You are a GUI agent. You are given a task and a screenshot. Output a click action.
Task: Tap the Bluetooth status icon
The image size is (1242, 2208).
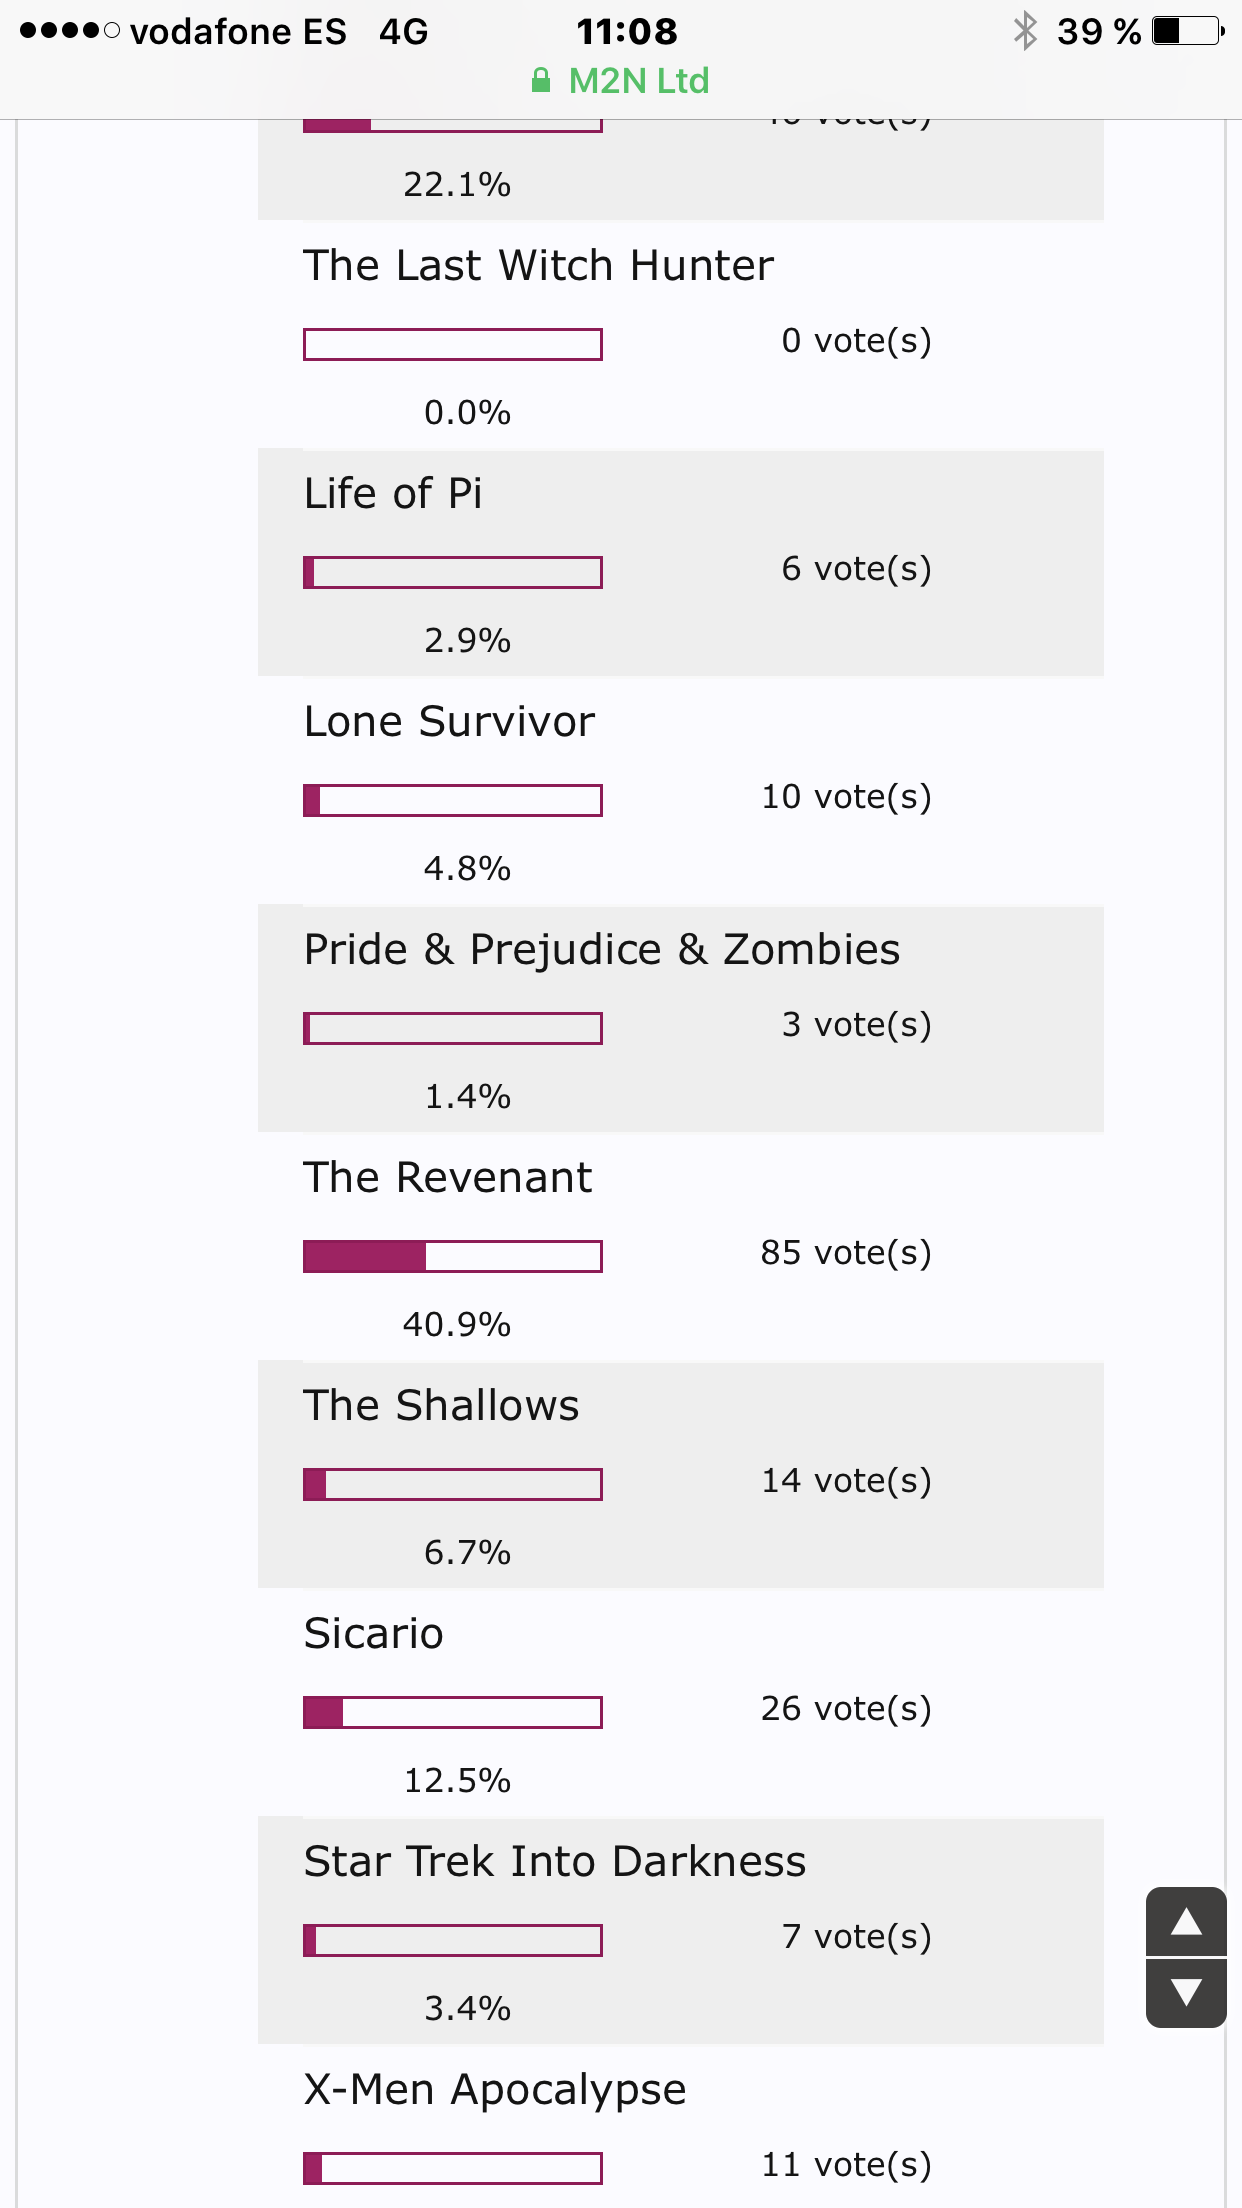coord(1025,31)
